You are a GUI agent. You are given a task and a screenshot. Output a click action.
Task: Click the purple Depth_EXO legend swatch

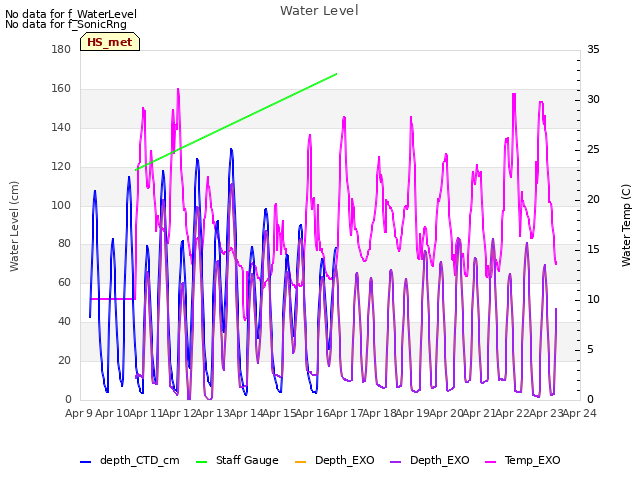click(x=396, y=462)
